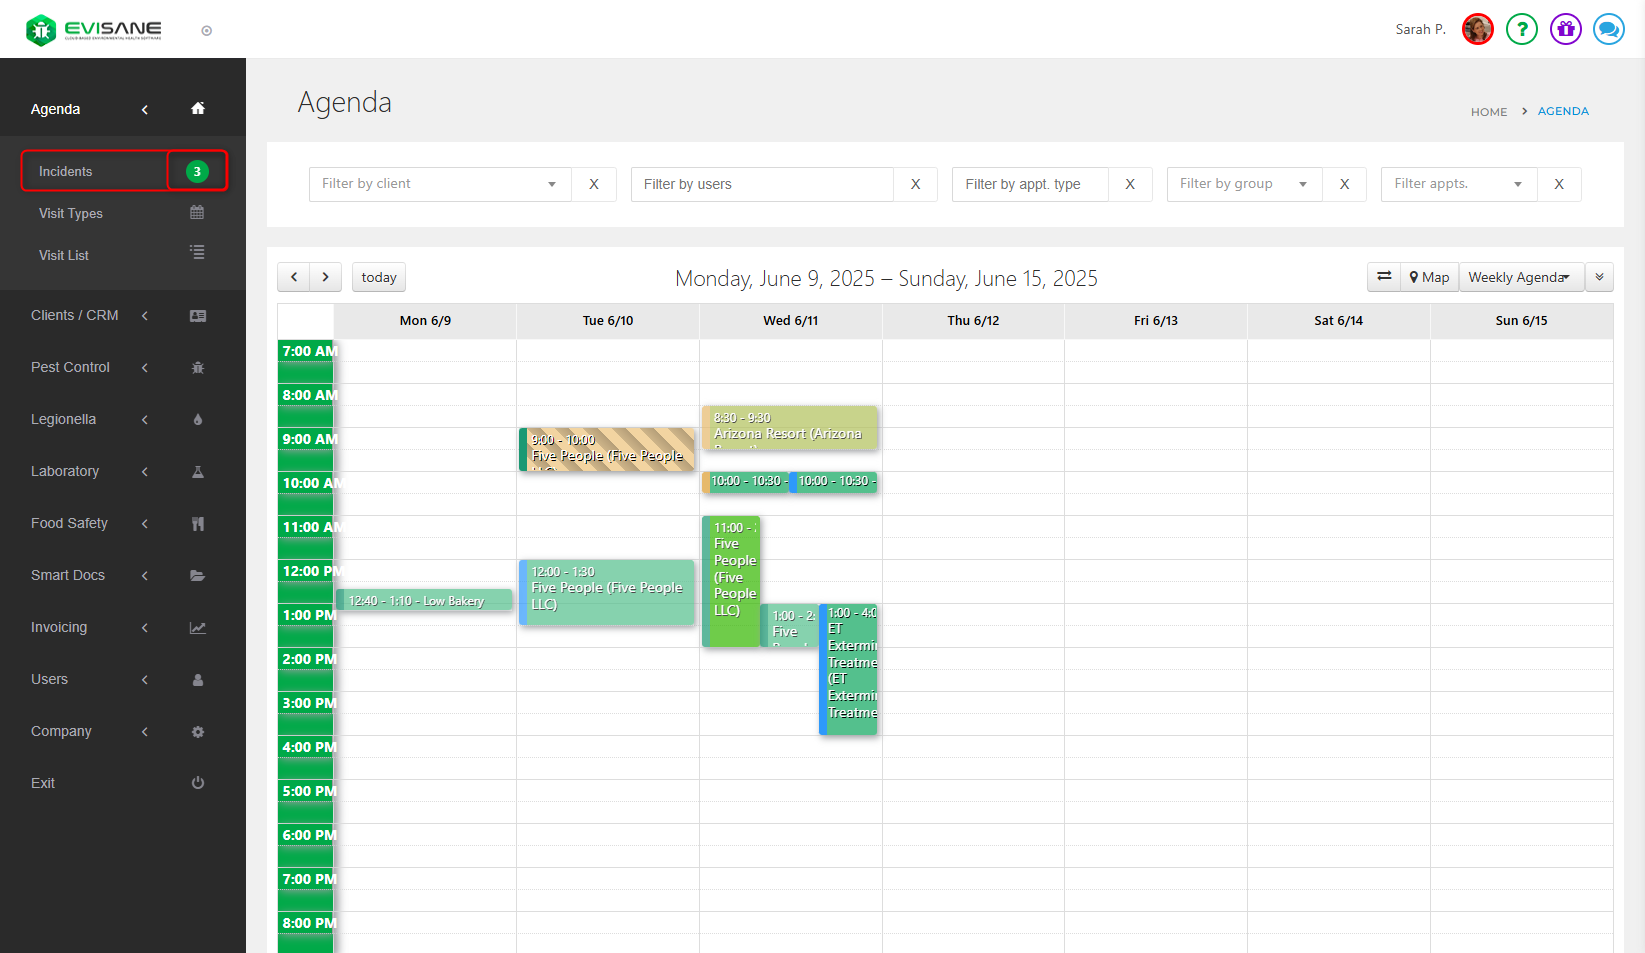Click the Filter by users input
The width and height of the screenshot is (1645, 953).
[x=762, y=184]
